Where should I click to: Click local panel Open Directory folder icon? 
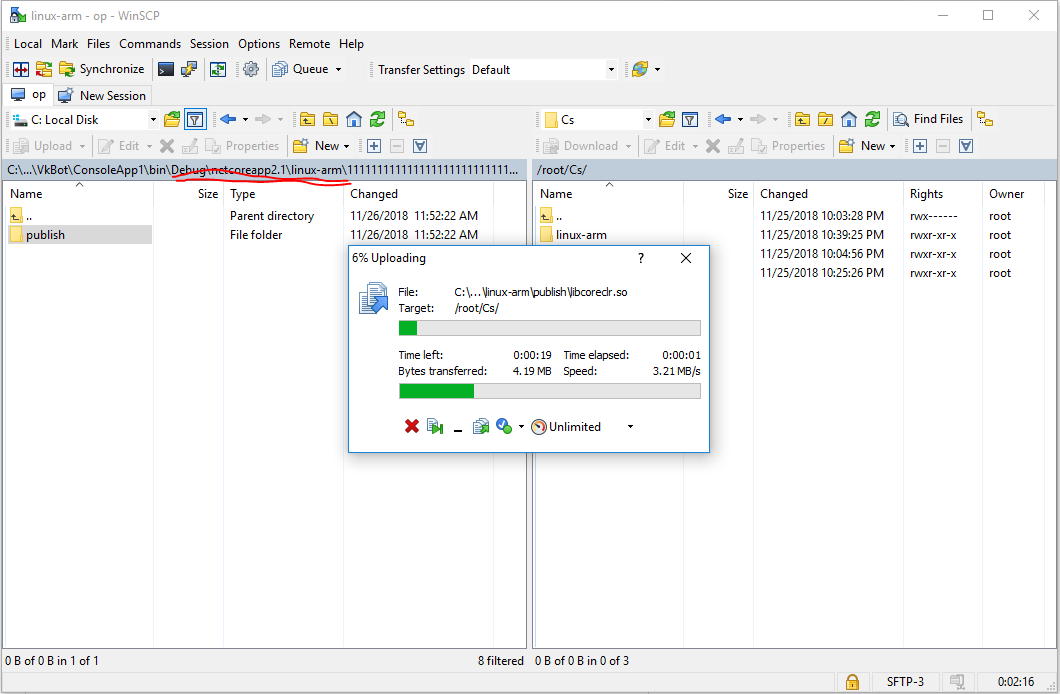pos(172,120)
